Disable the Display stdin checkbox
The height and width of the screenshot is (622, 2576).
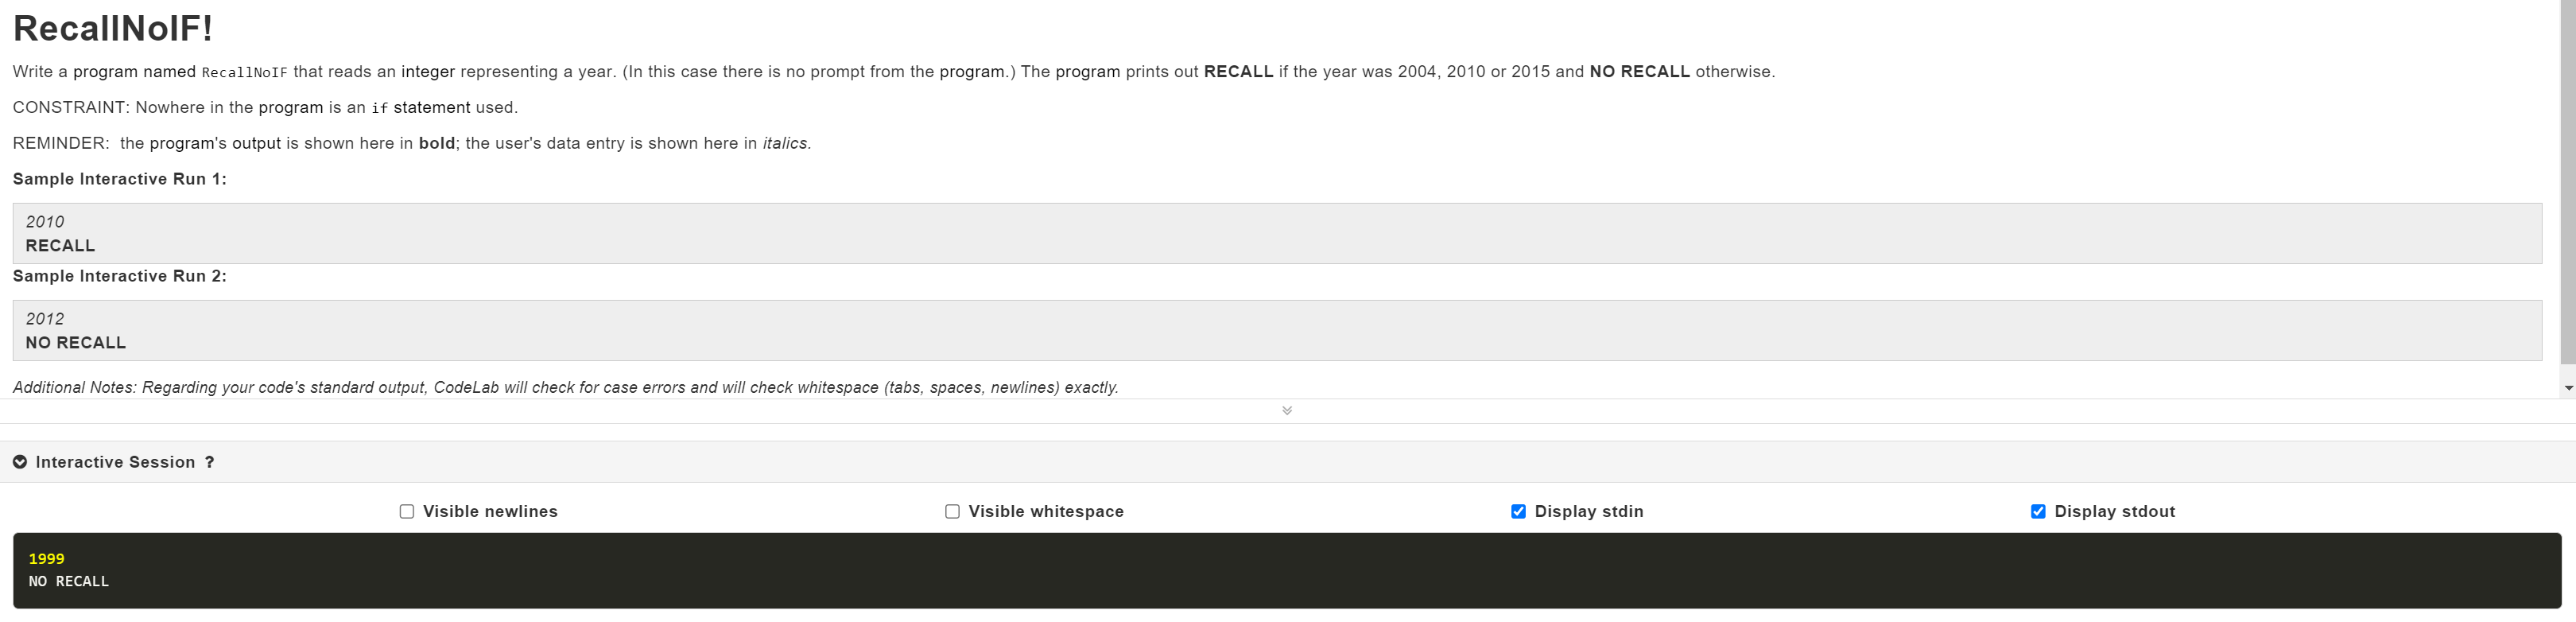click(1521, 511)
